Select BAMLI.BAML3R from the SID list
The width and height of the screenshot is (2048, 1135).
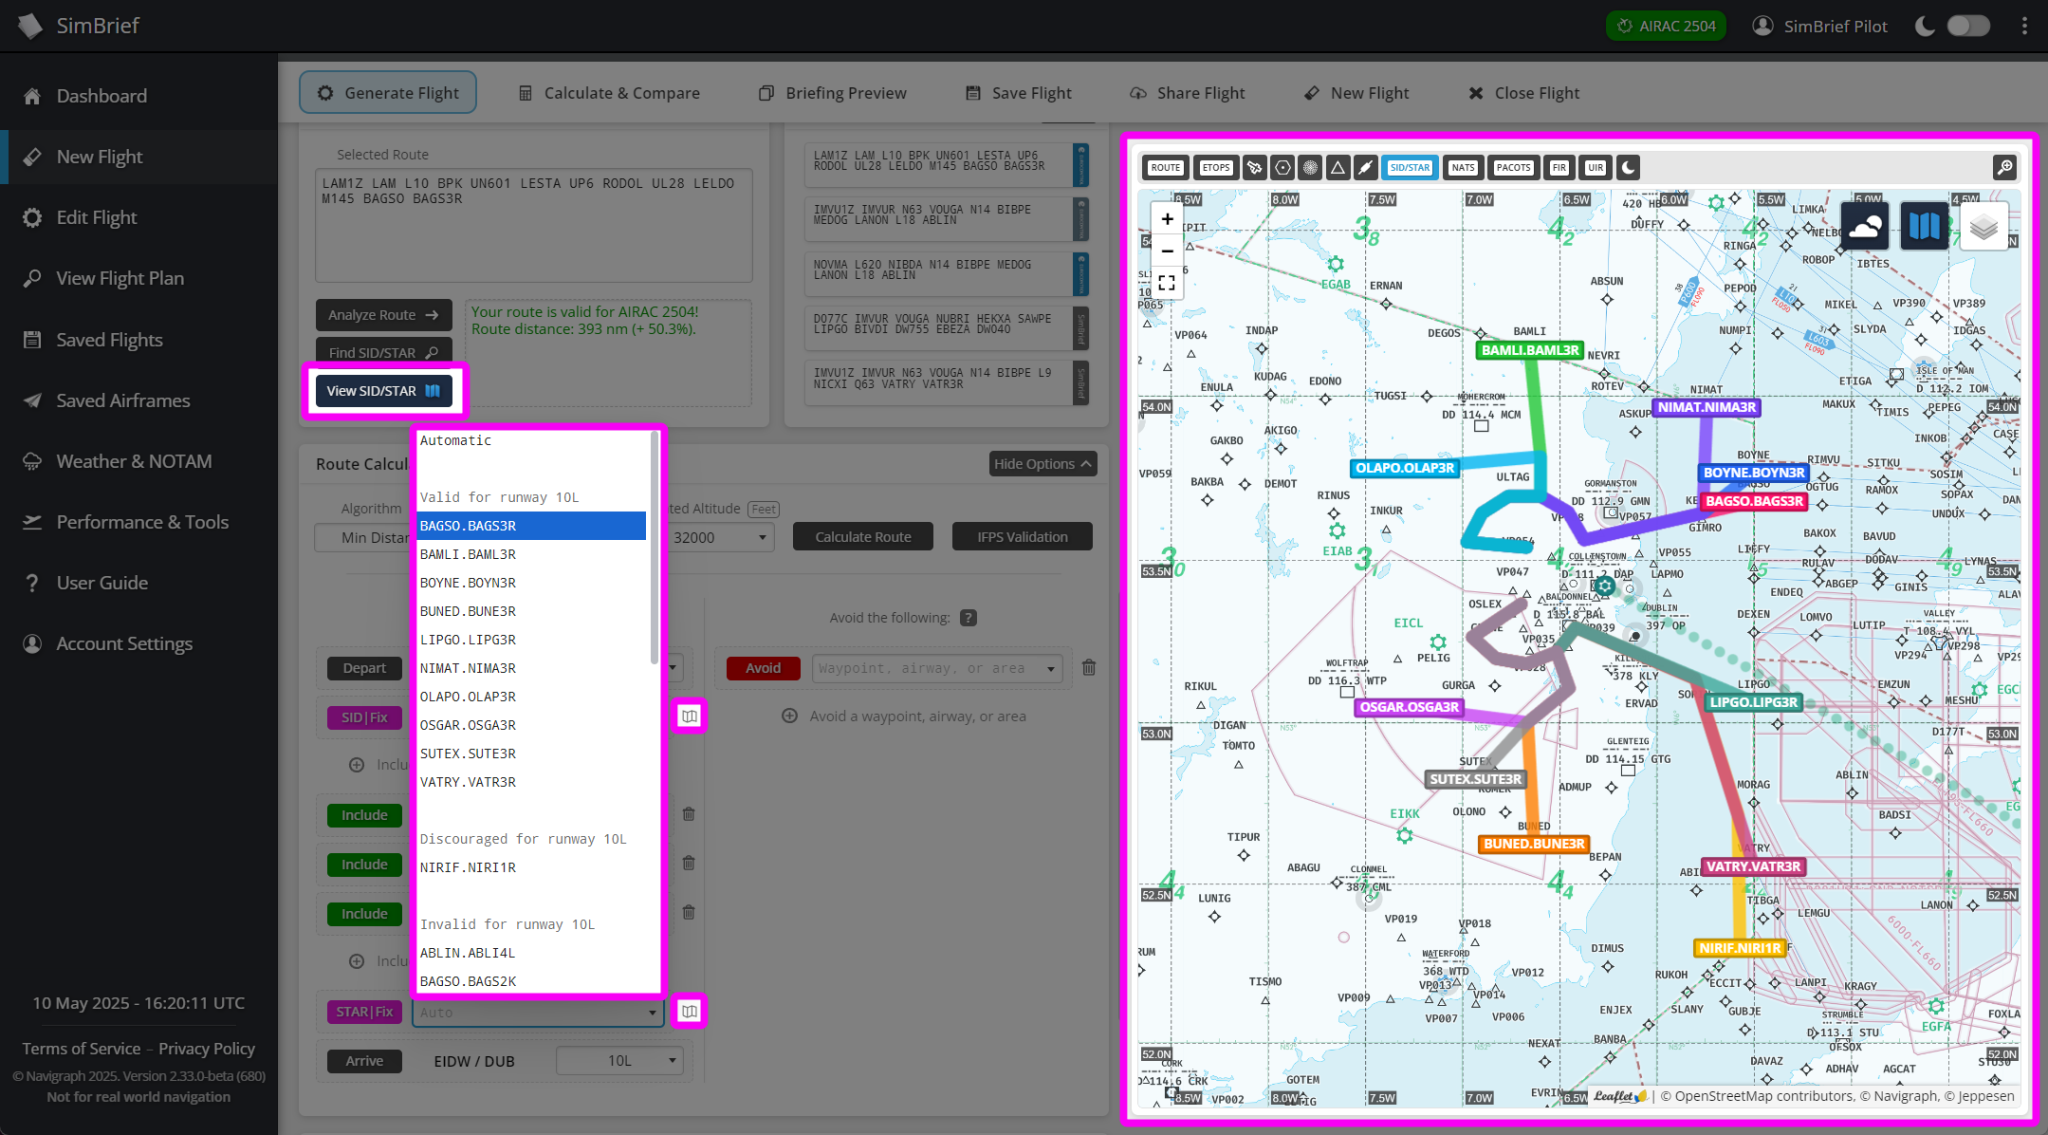coord(468,553)
